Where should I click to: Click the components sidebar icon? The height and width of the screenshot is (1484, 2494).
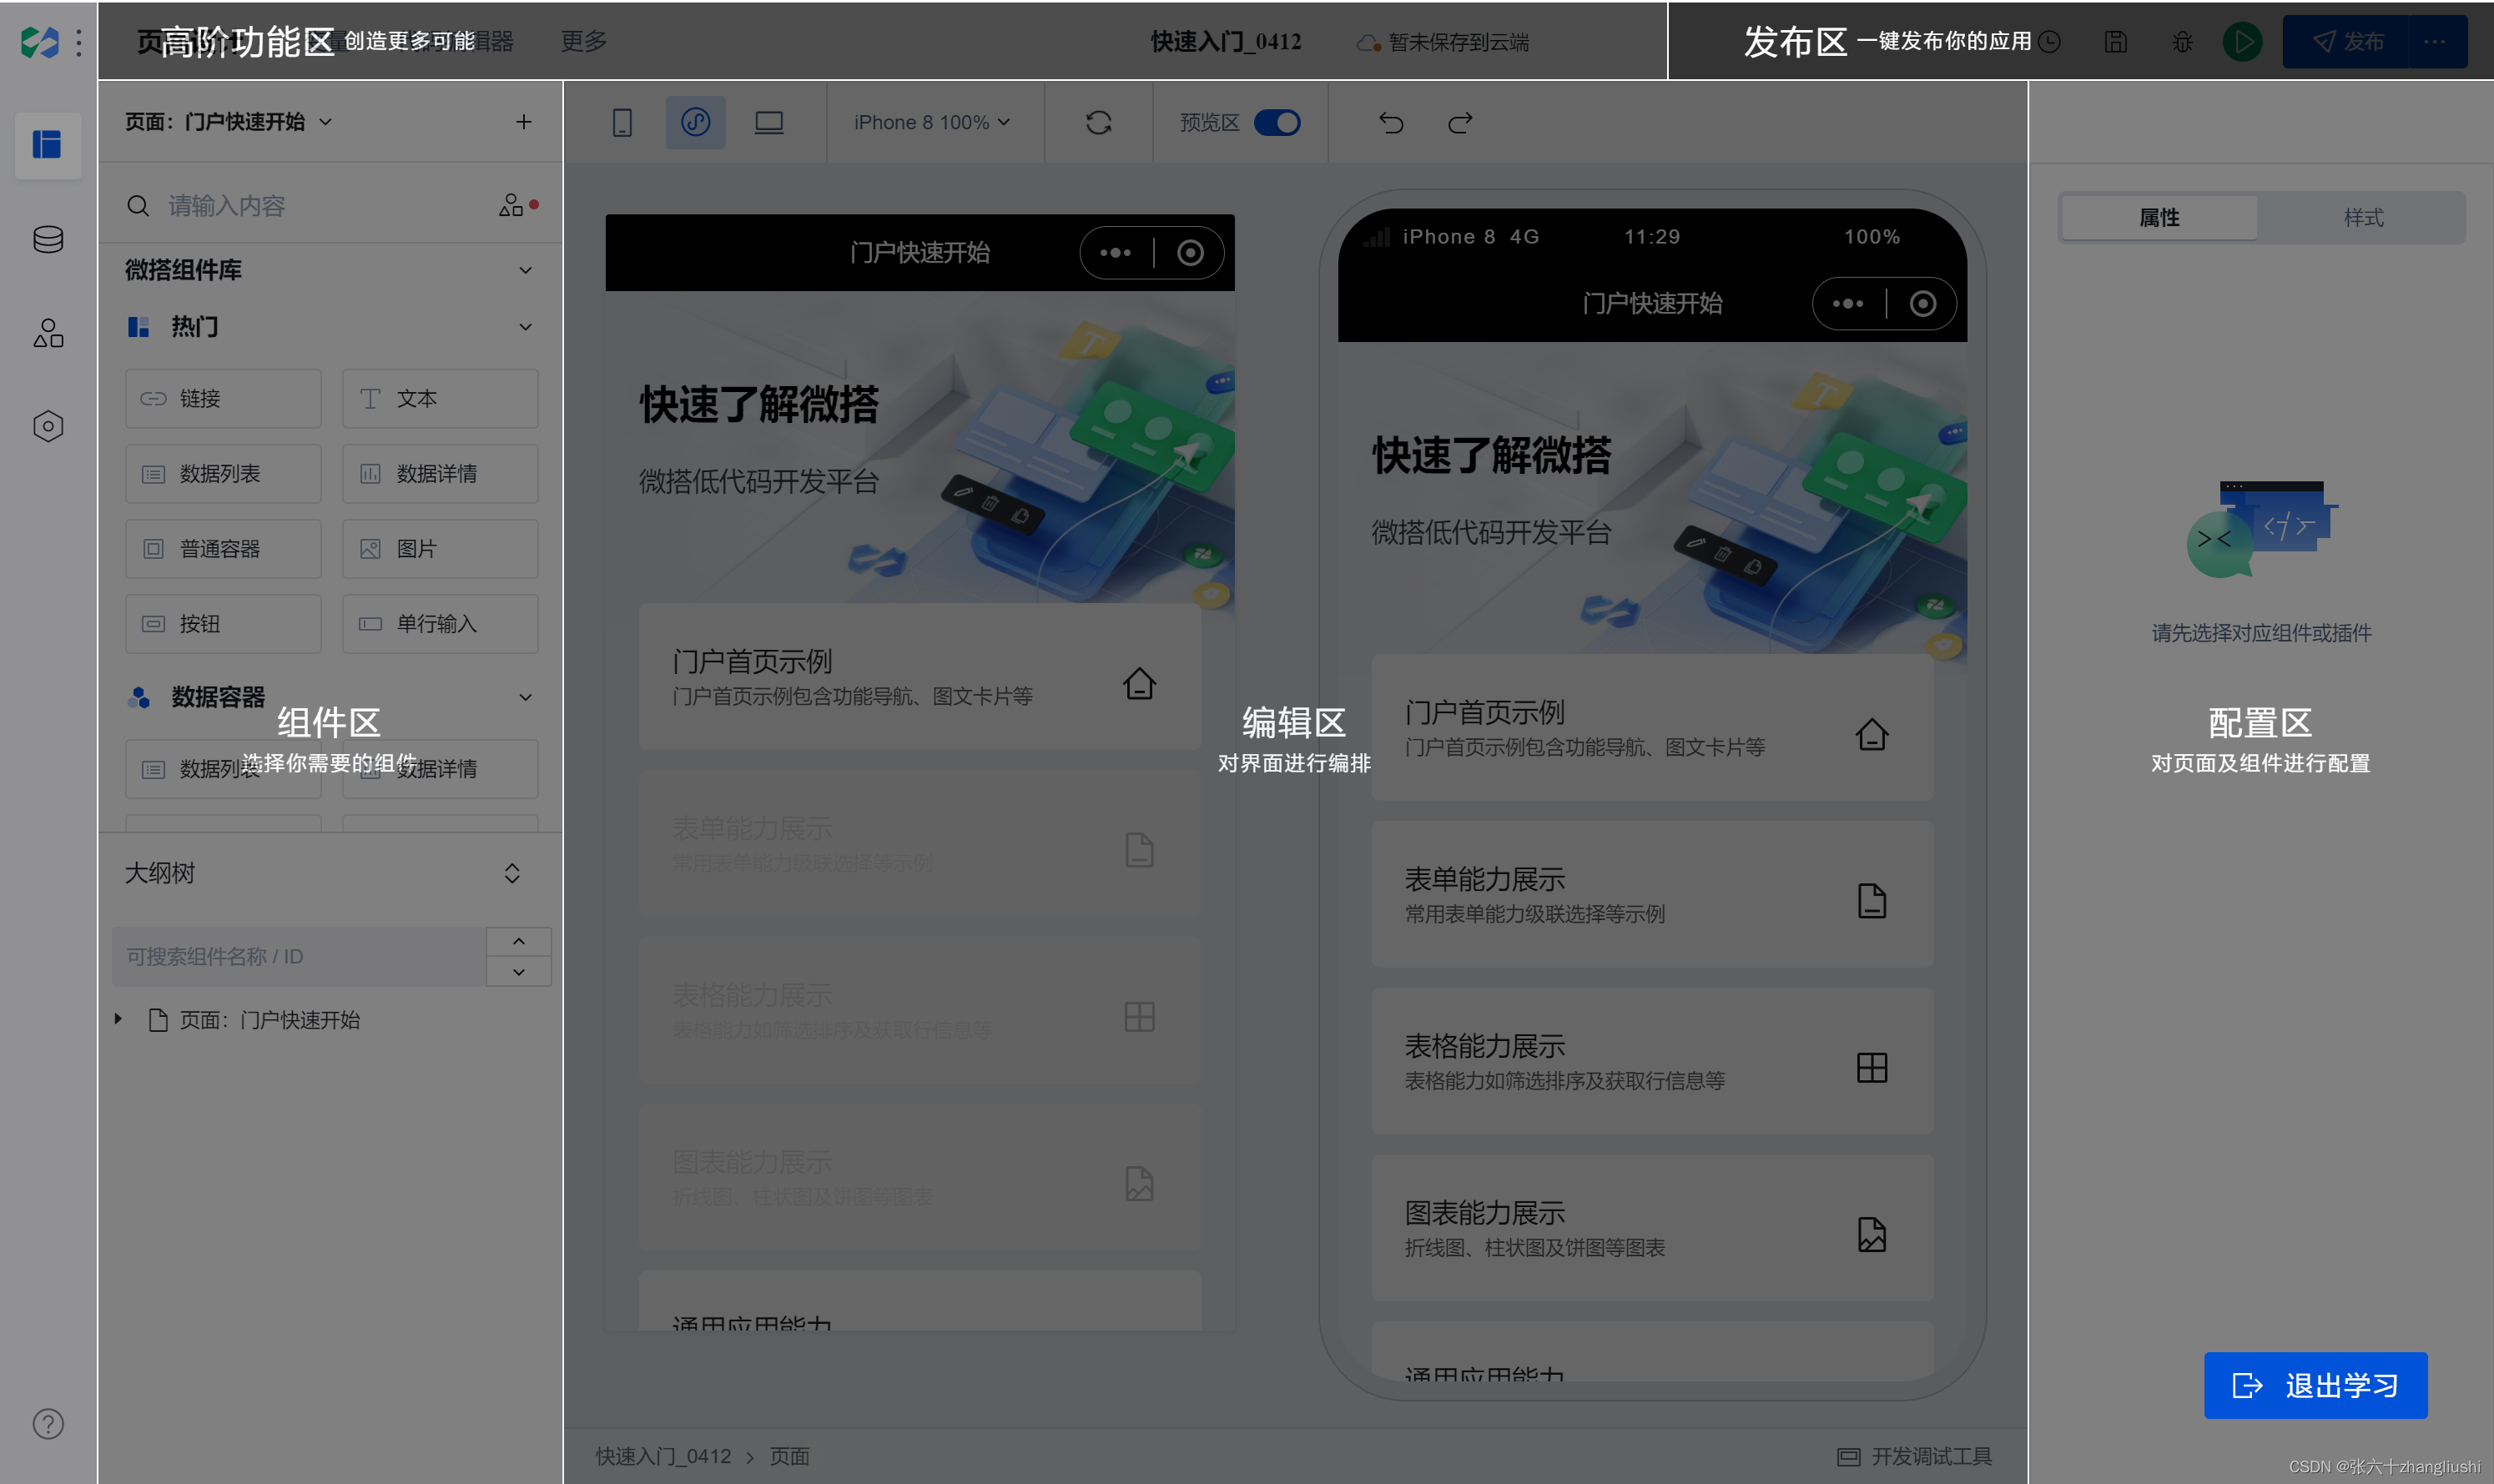point(48,333)
